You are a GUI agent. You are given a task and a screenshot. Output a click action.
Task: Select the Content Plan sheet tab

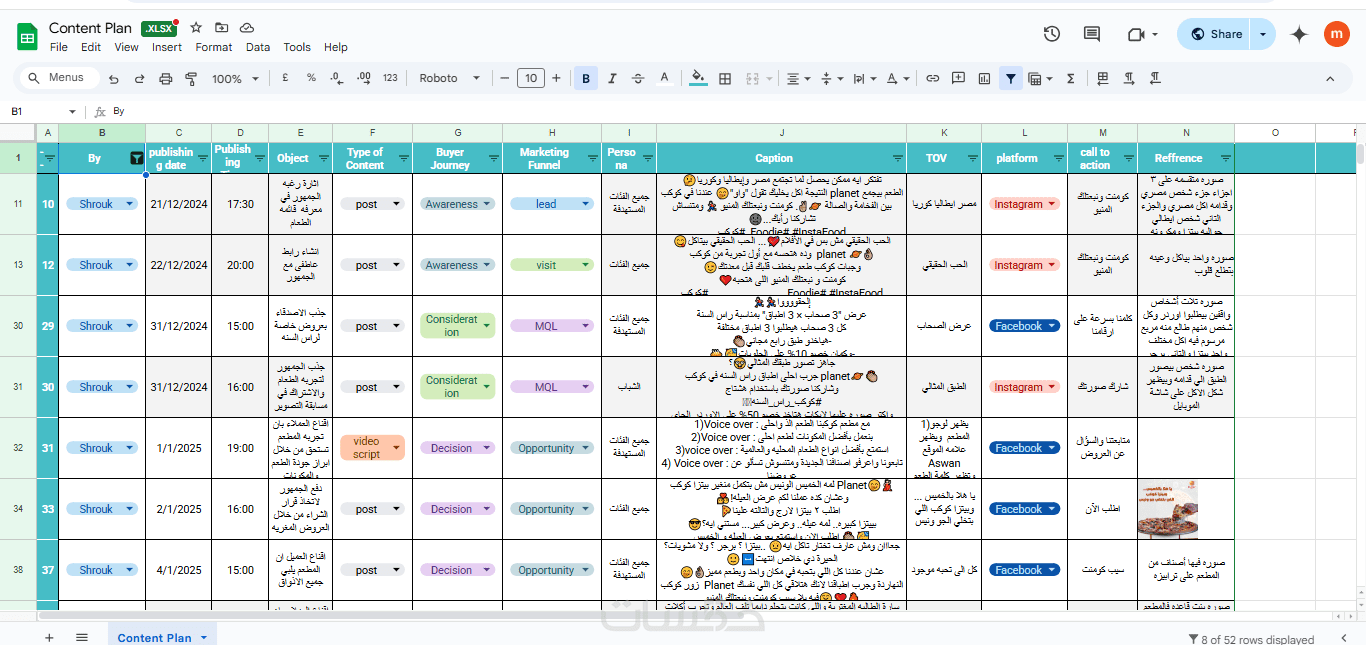pyautogui.click(x=161, y=637)
